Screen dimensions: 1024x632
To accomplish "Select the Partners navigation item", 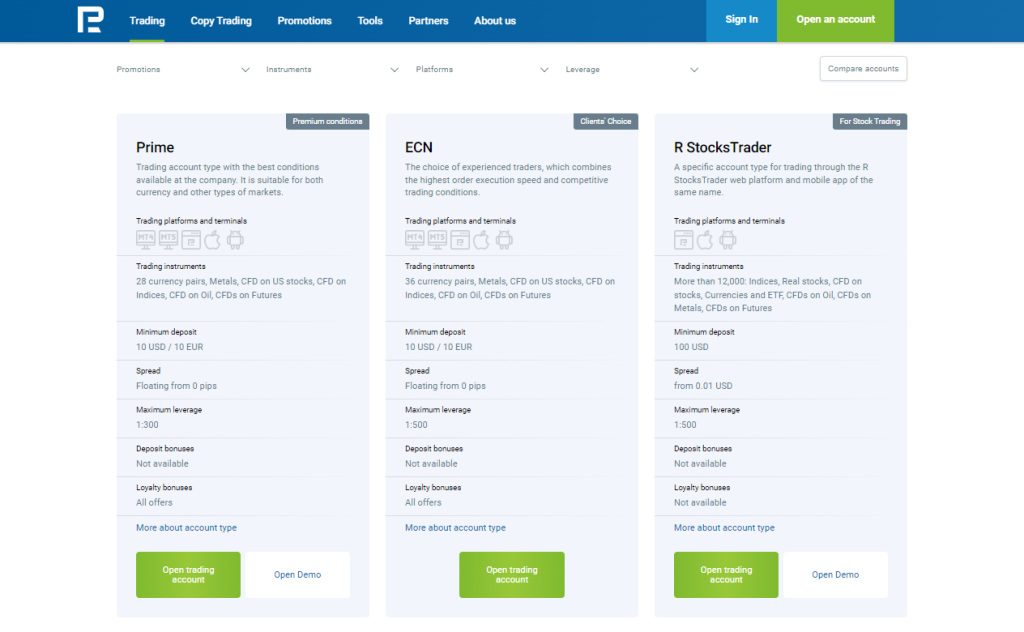I will [428, 20].
